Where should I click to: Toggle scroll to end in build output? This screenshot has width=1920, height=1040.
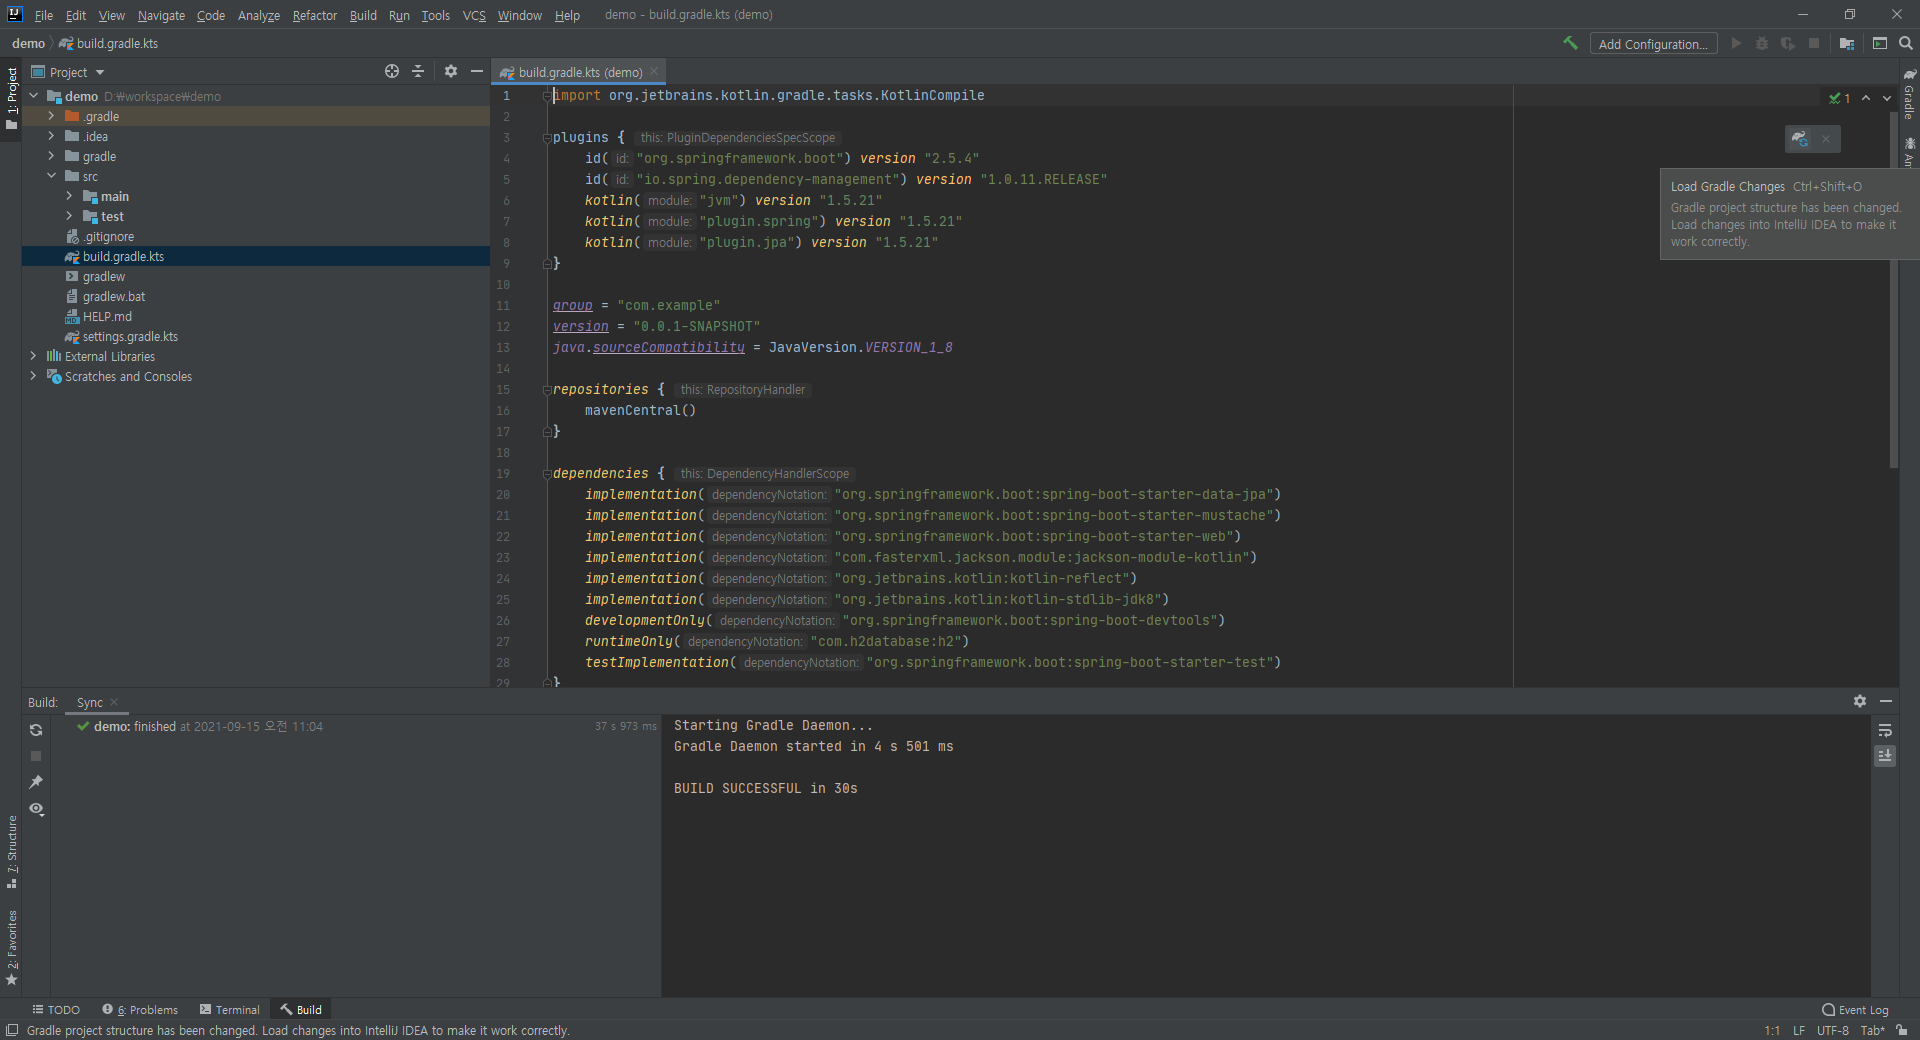1884,757
